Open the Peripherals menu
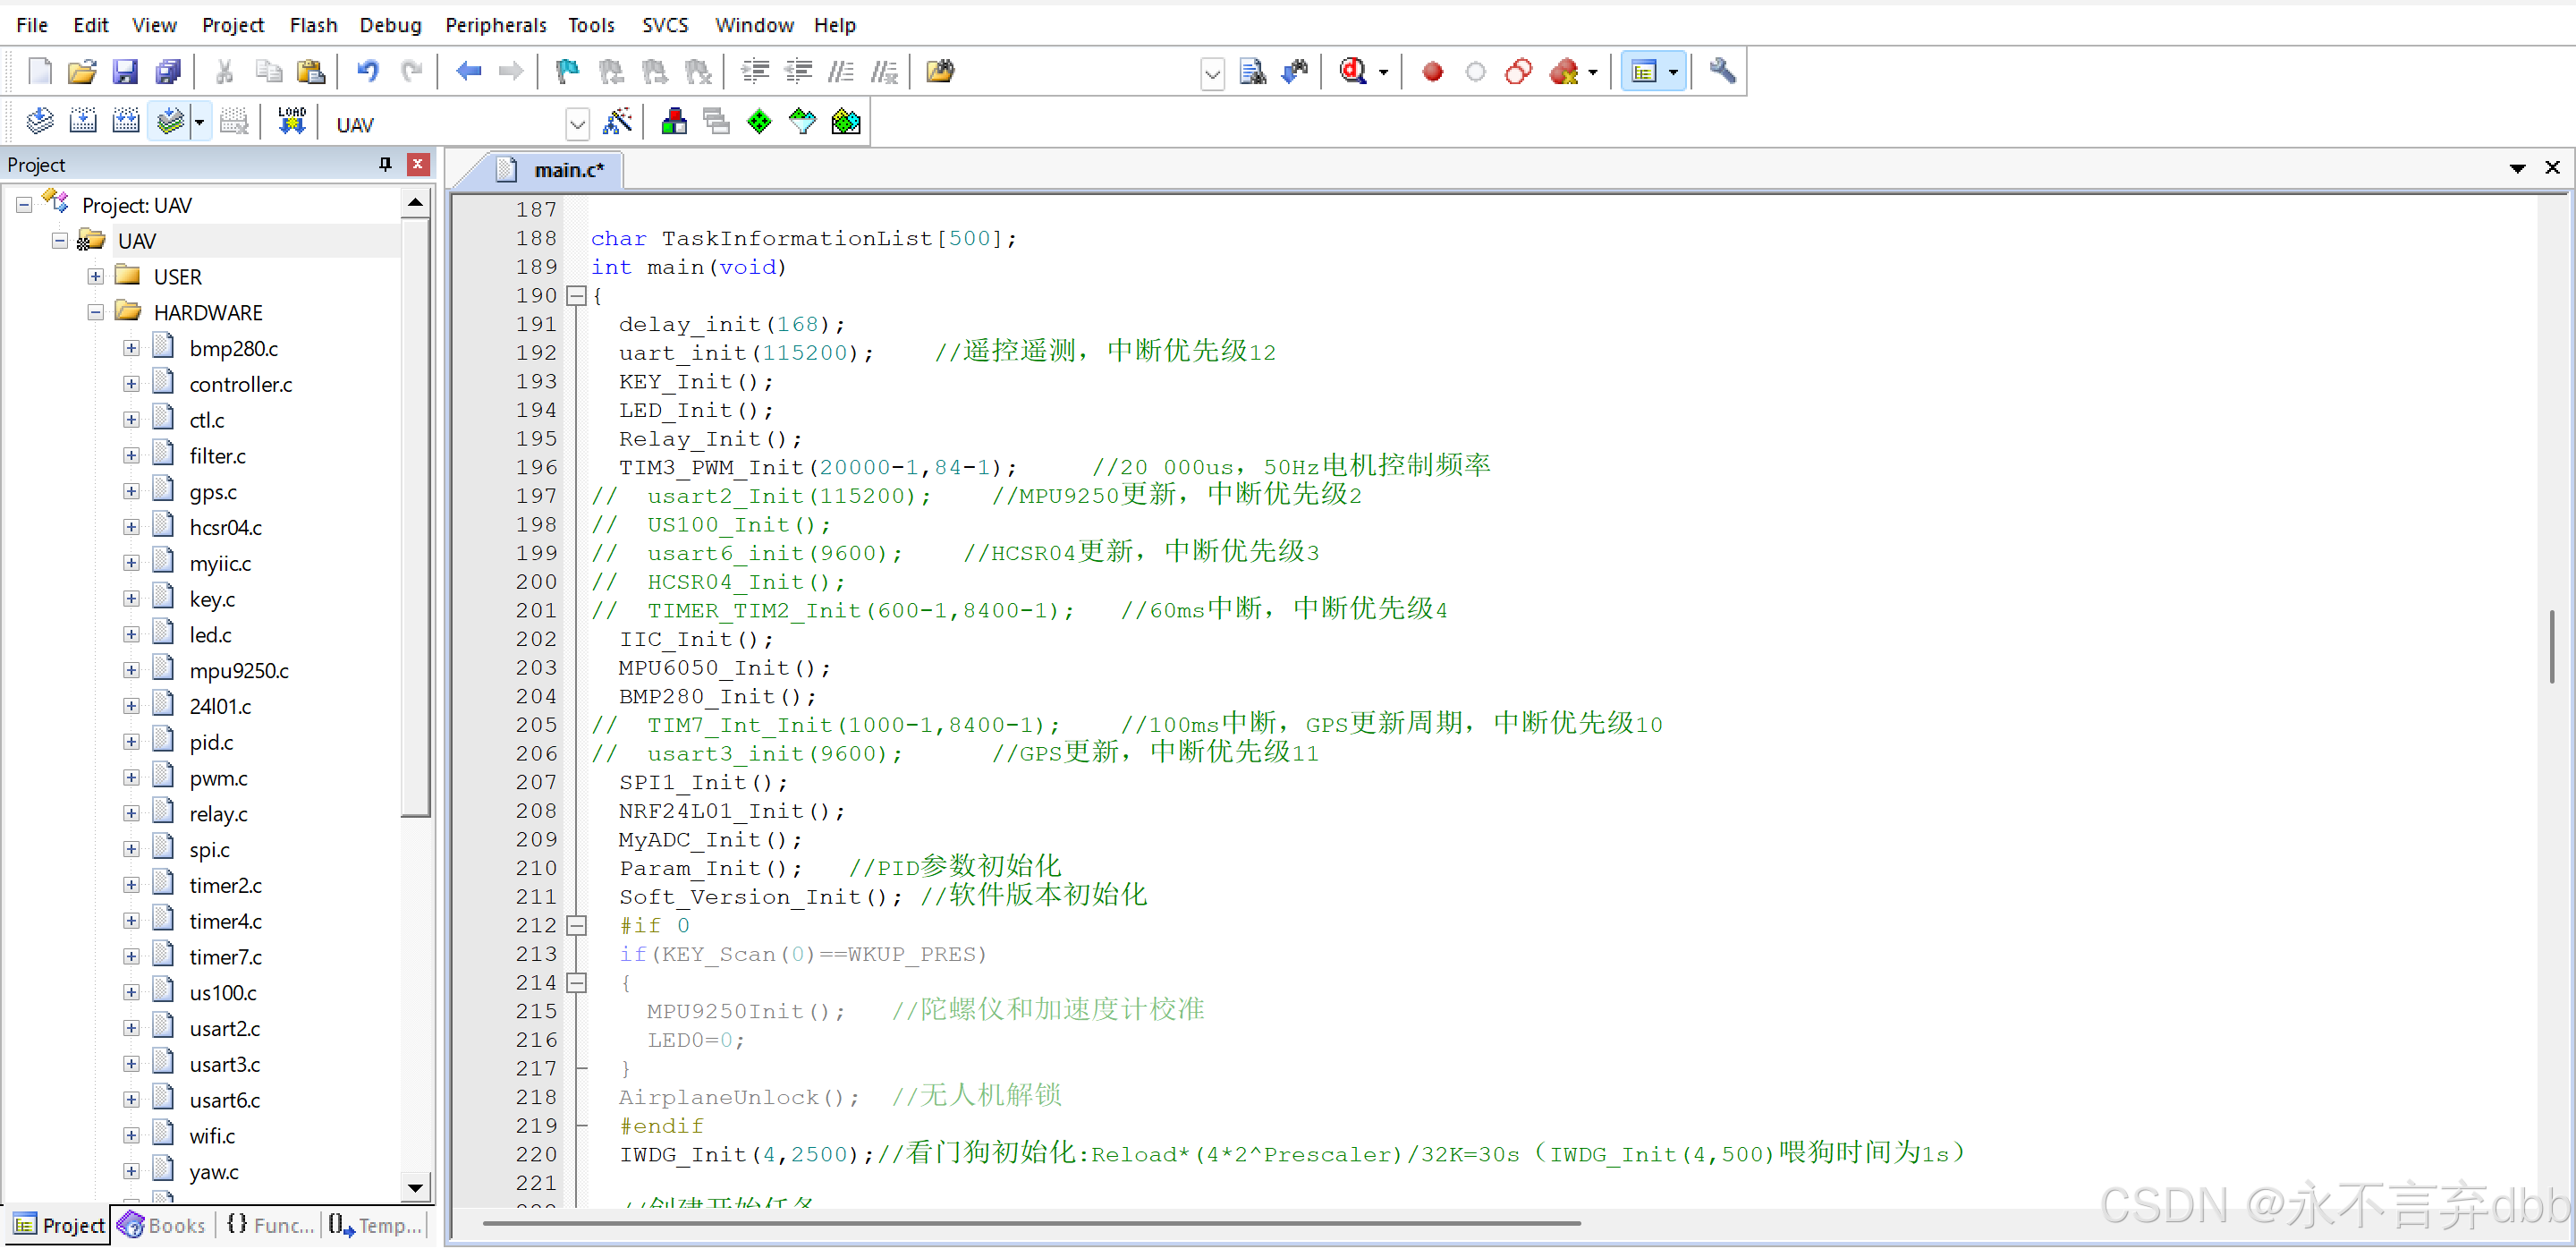Screen dimensions: 2576x1249 tap(495, 25)
